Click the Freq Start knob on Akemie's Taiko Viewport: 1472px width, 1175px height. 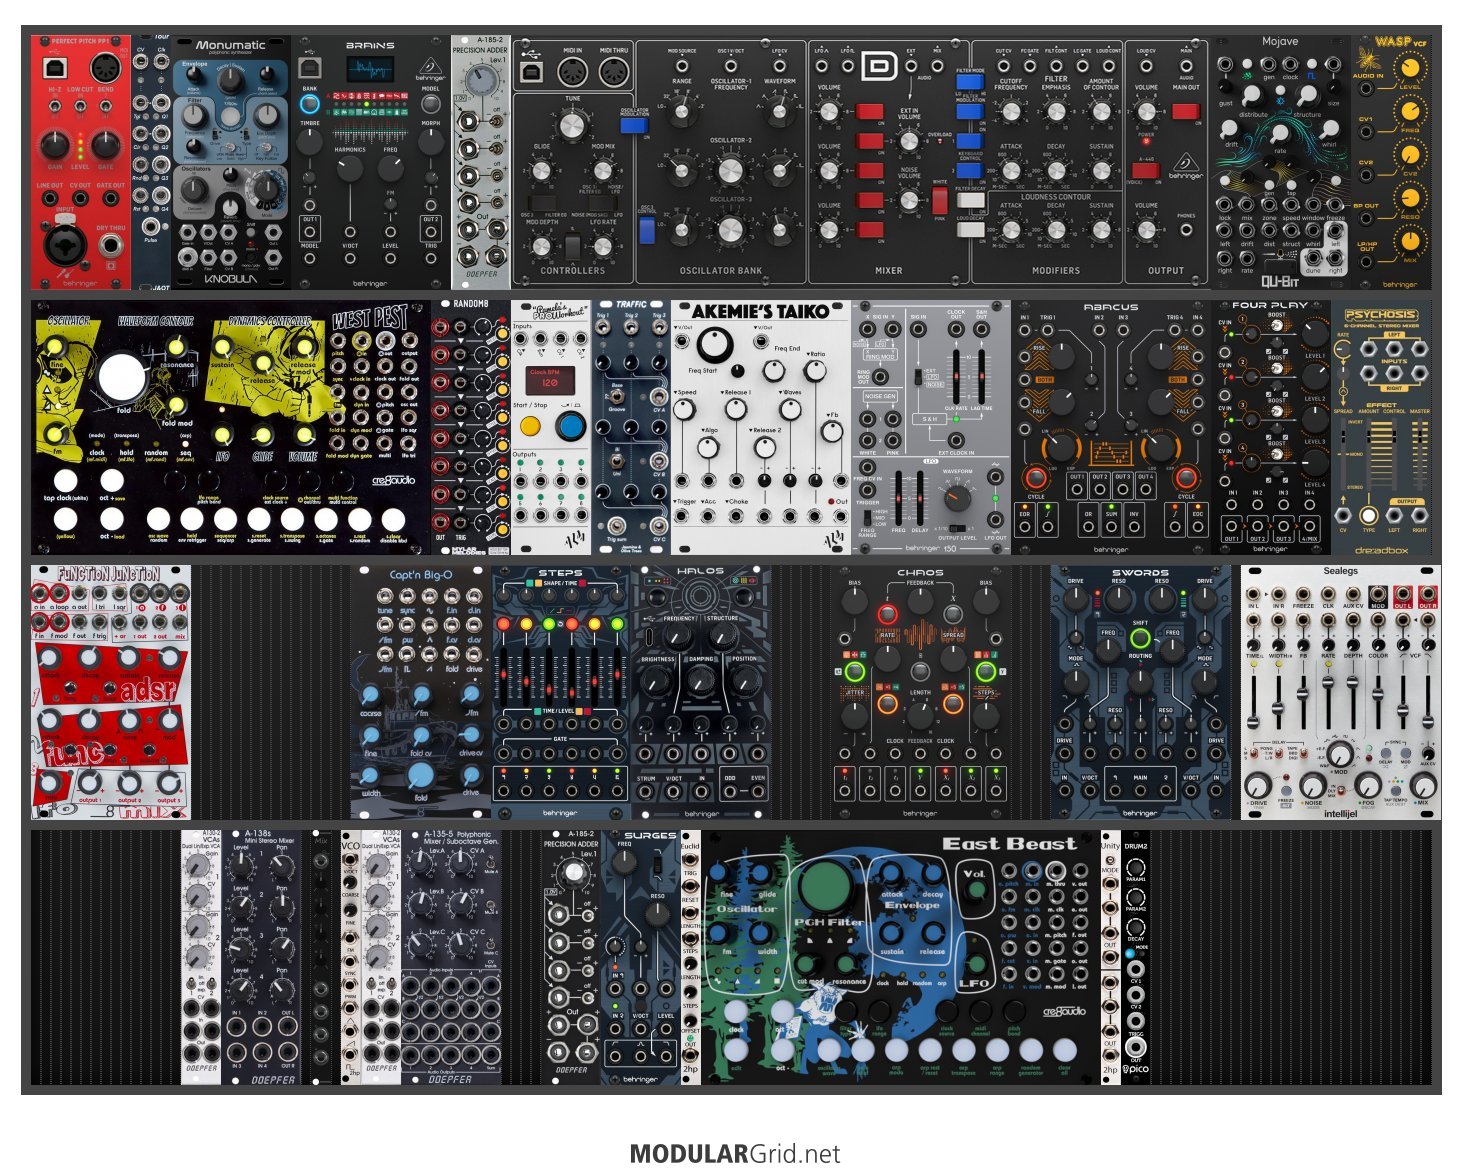(x=715, y=345)
